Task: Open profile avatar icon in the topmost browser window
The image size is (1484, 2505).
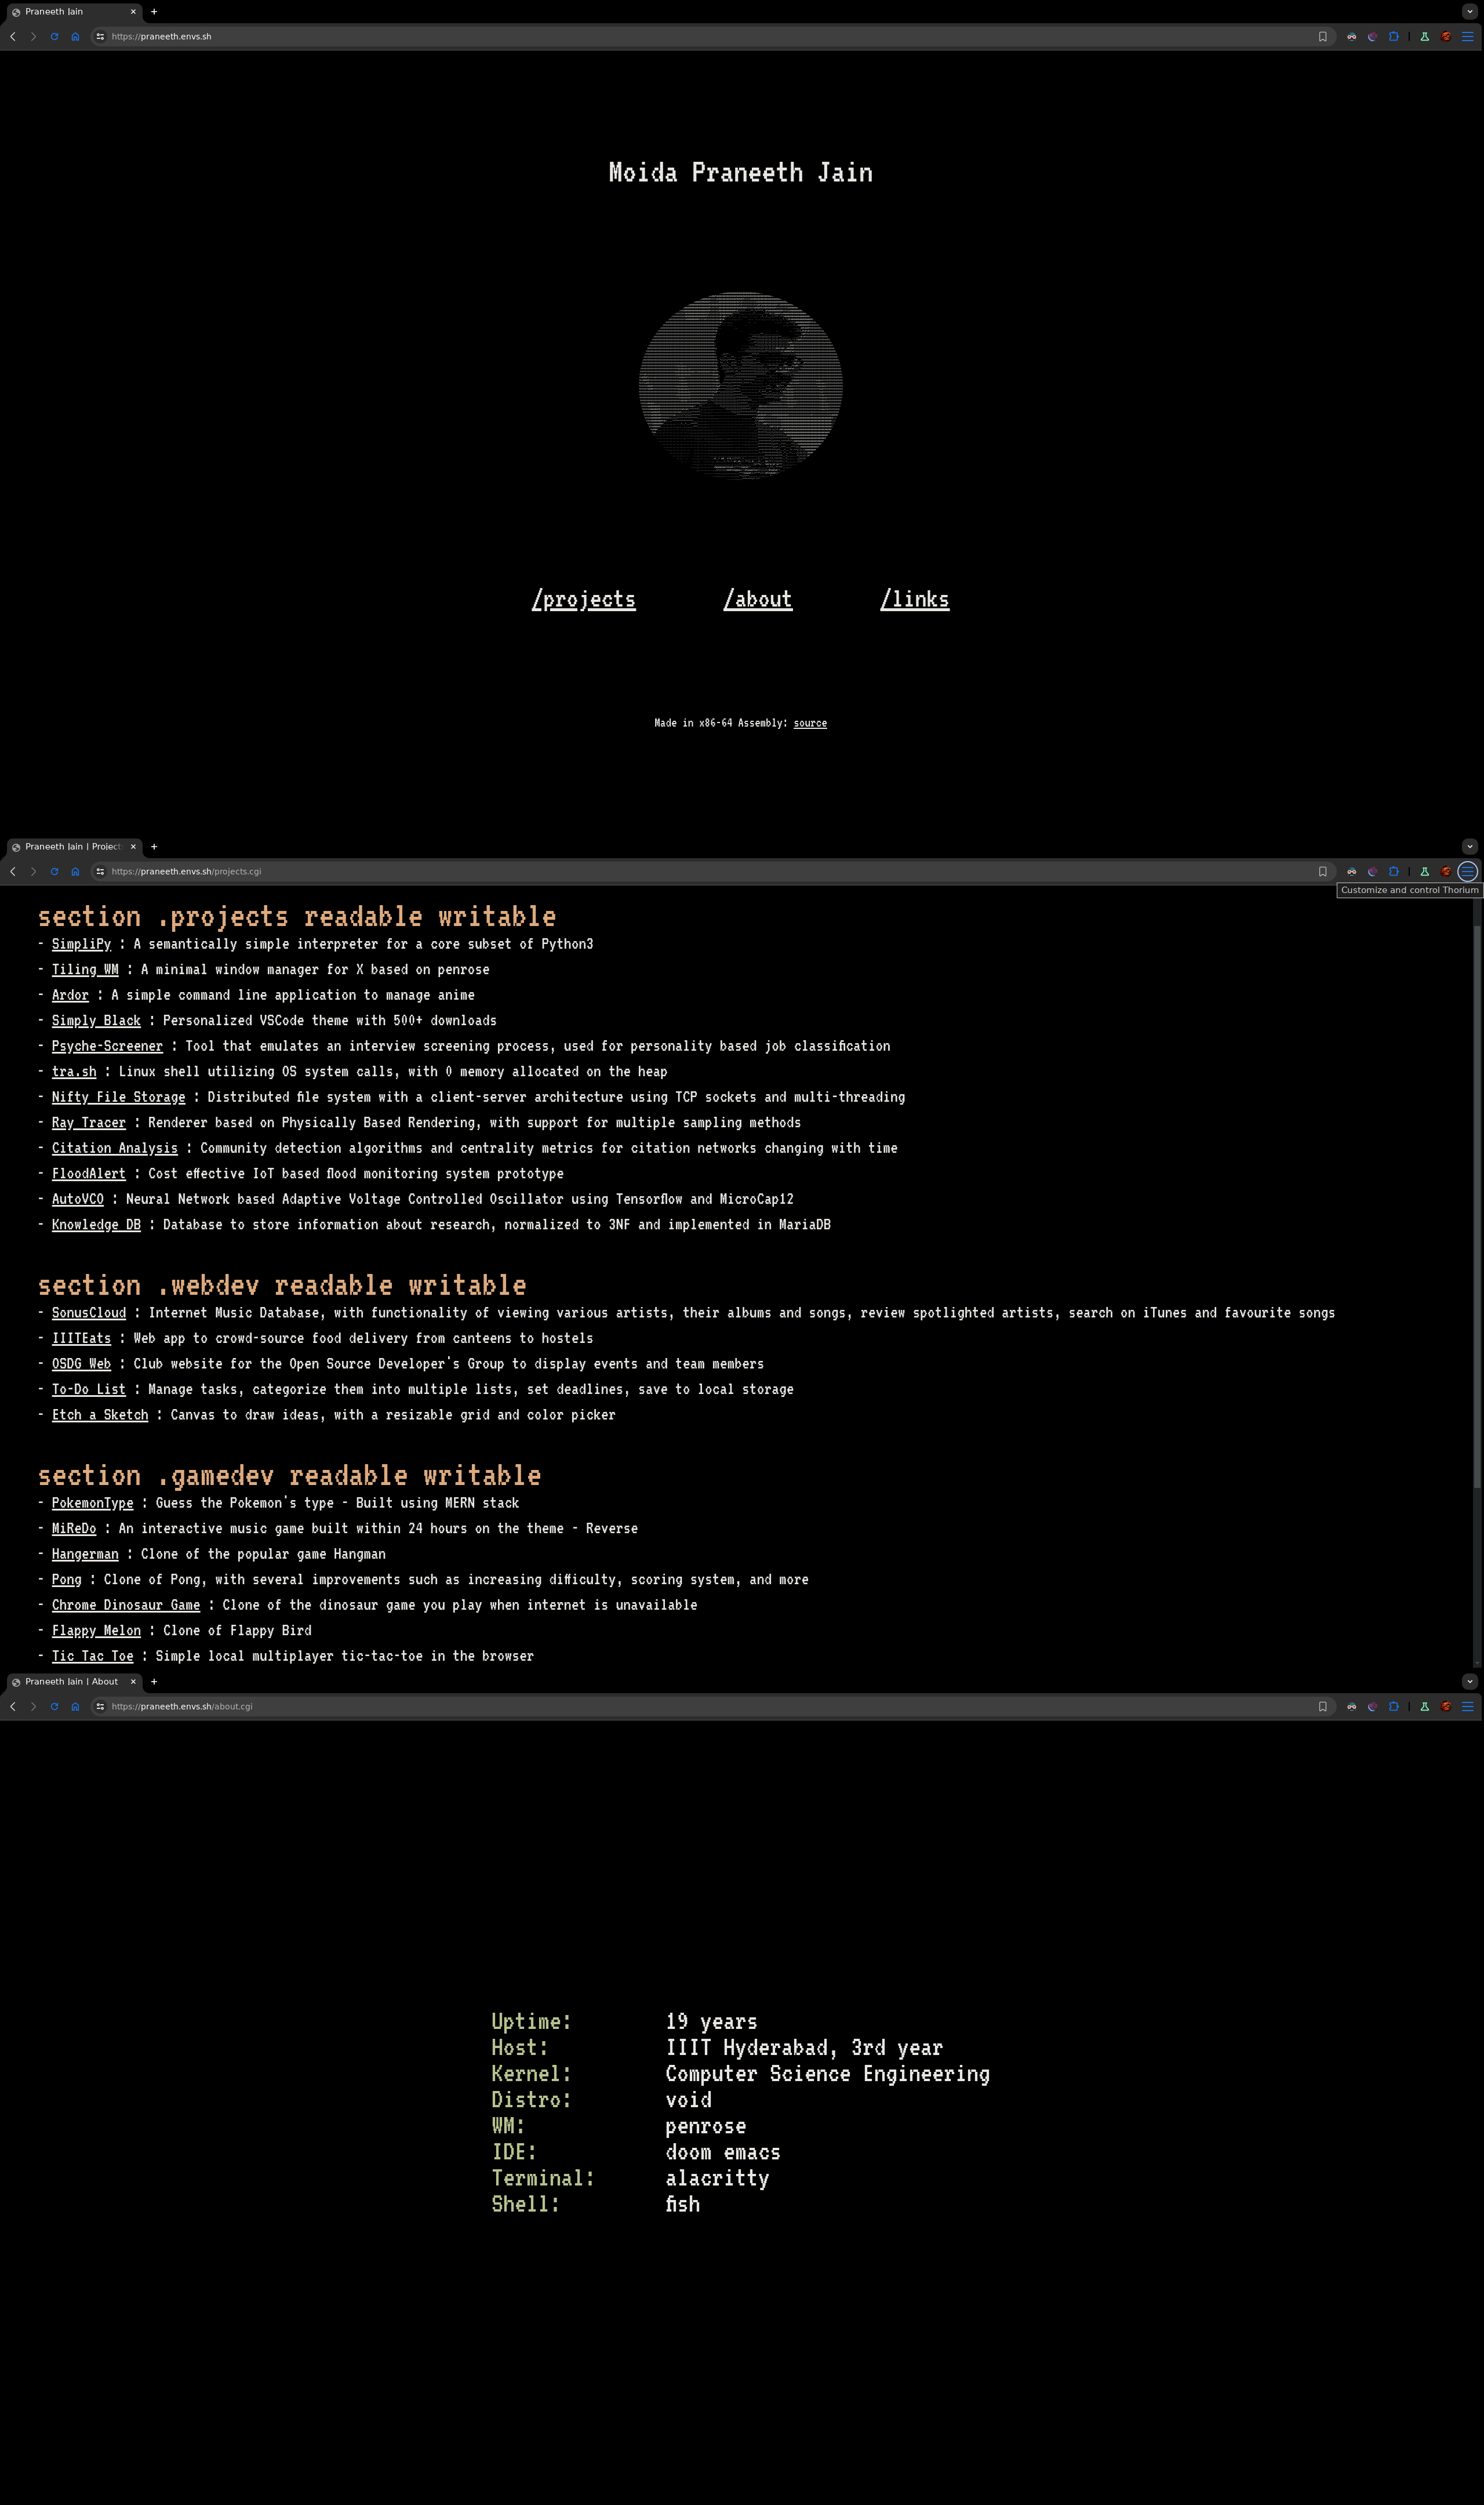Action: point(1446,36)
